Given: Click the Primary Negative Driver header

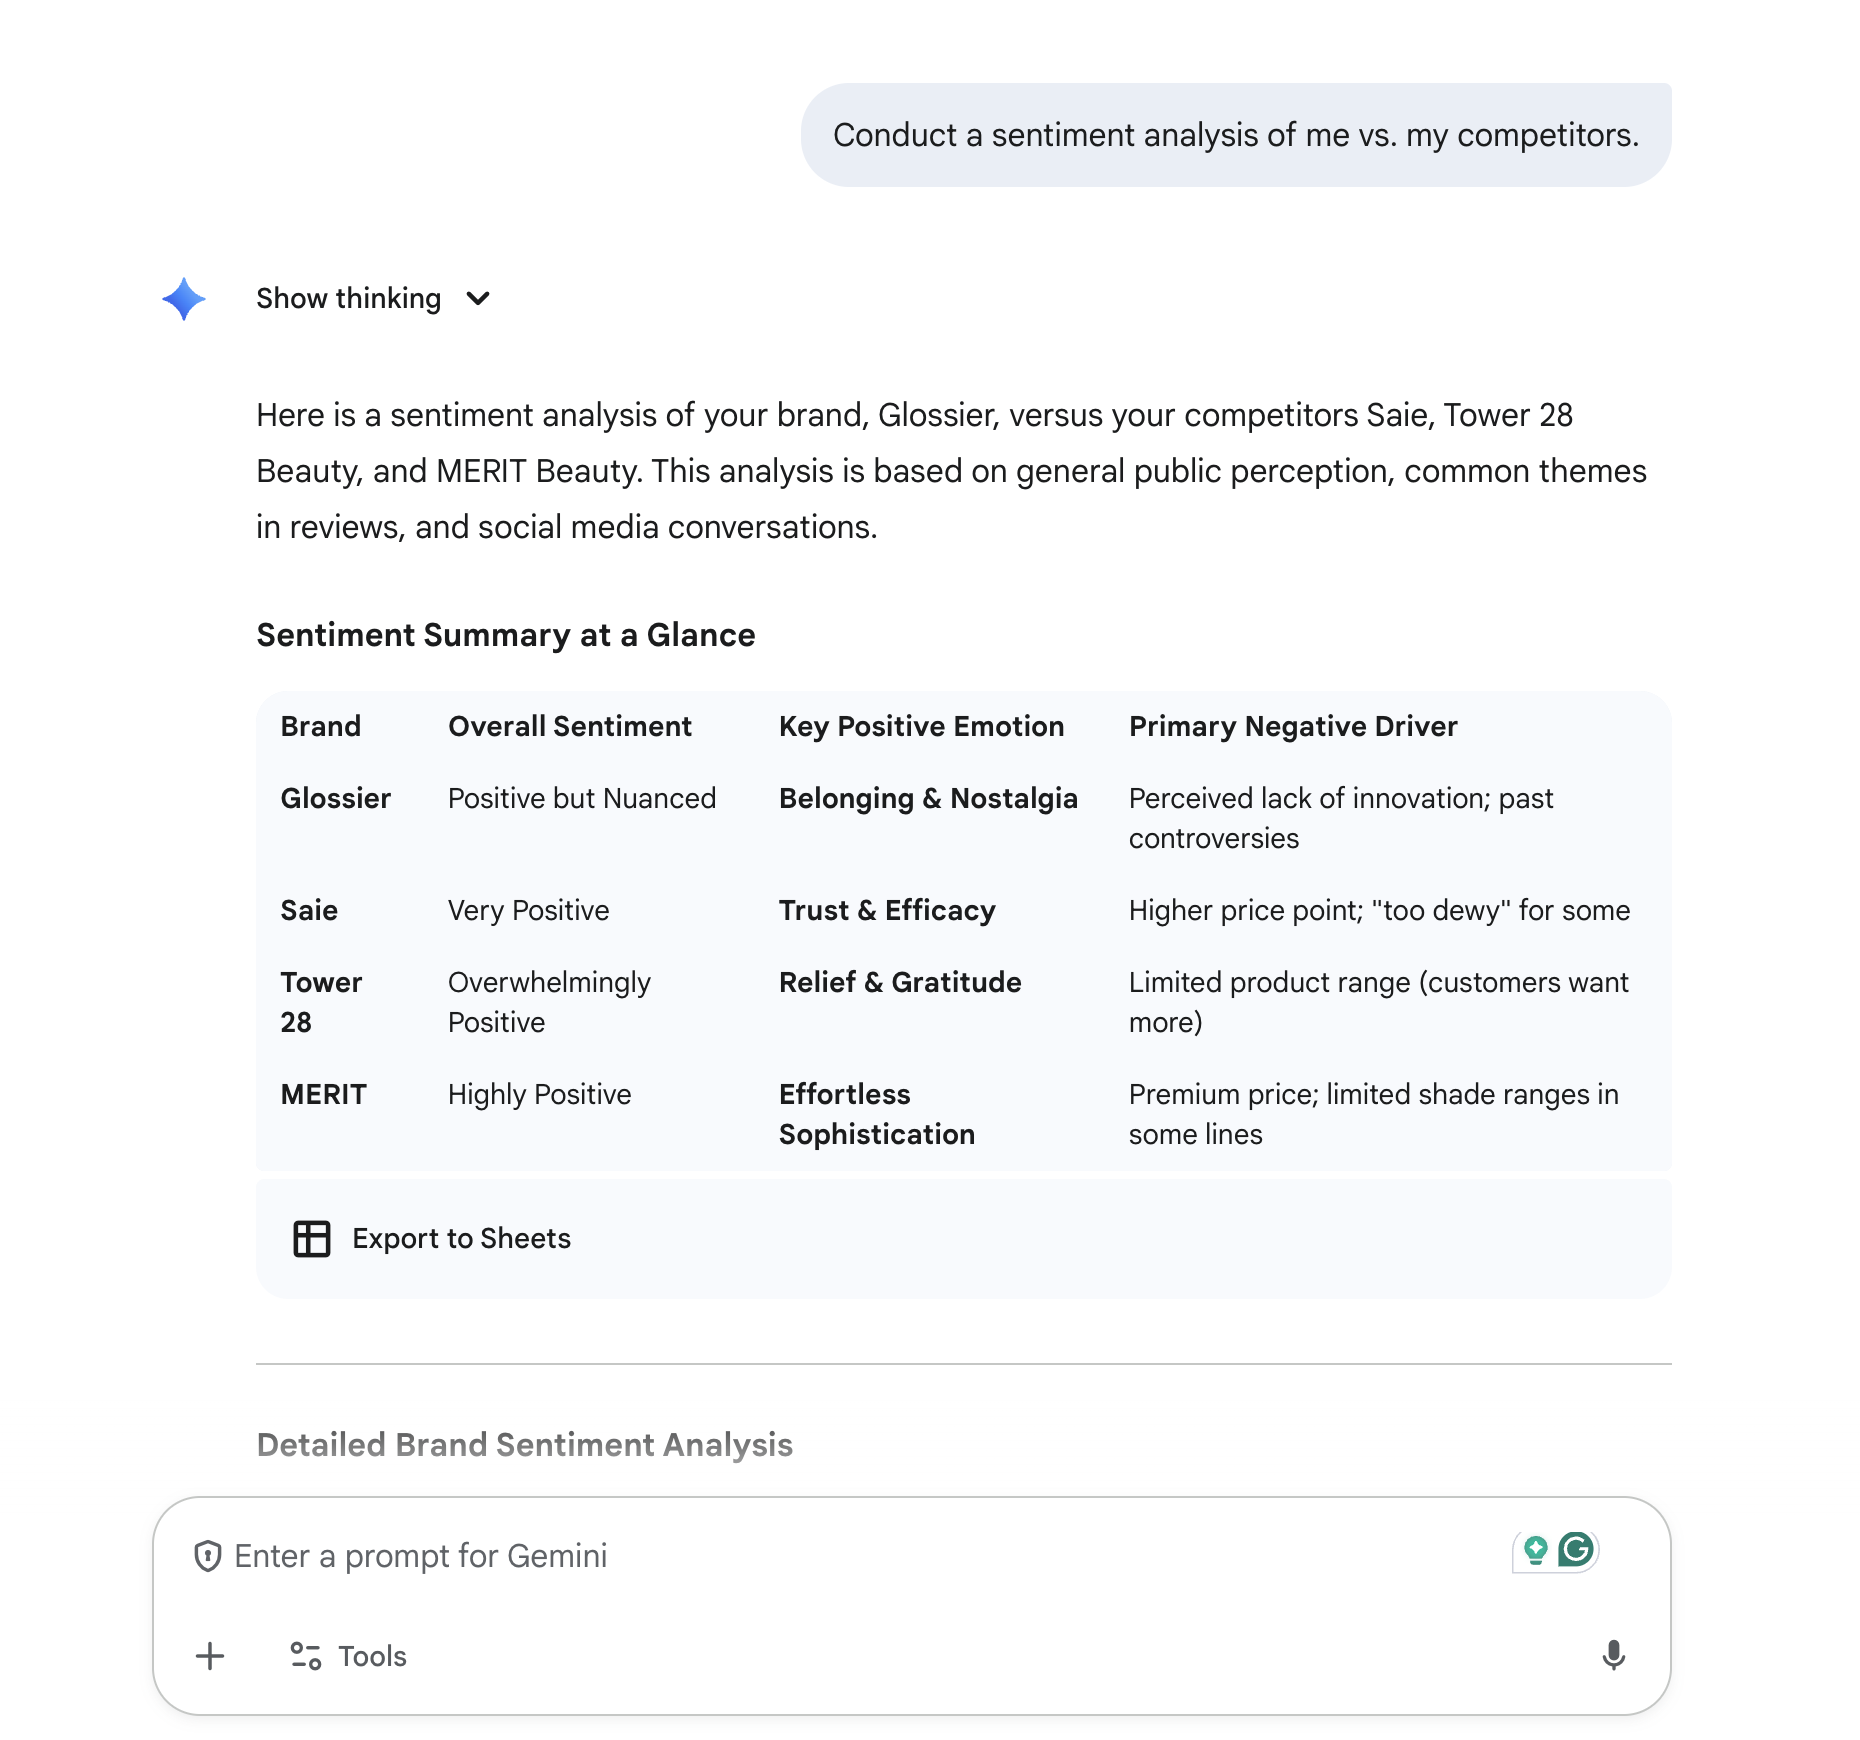Looking at the screenshot, I should [1293, 727].
